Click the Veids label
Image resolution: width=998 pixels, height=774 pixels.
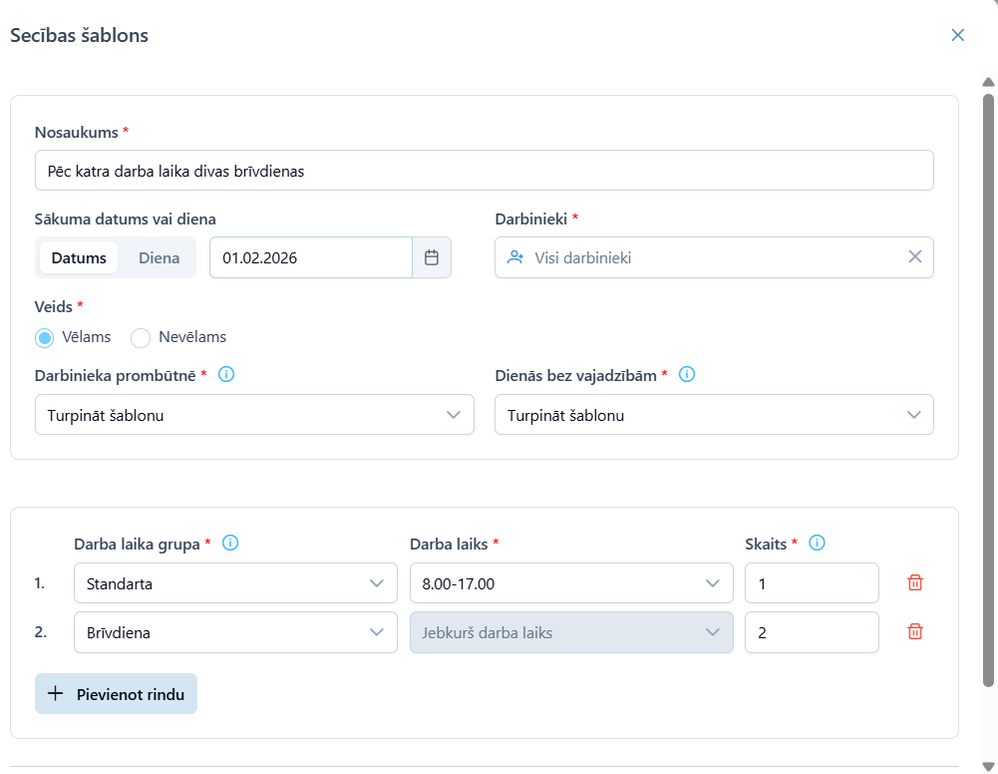tap(53, 307)
